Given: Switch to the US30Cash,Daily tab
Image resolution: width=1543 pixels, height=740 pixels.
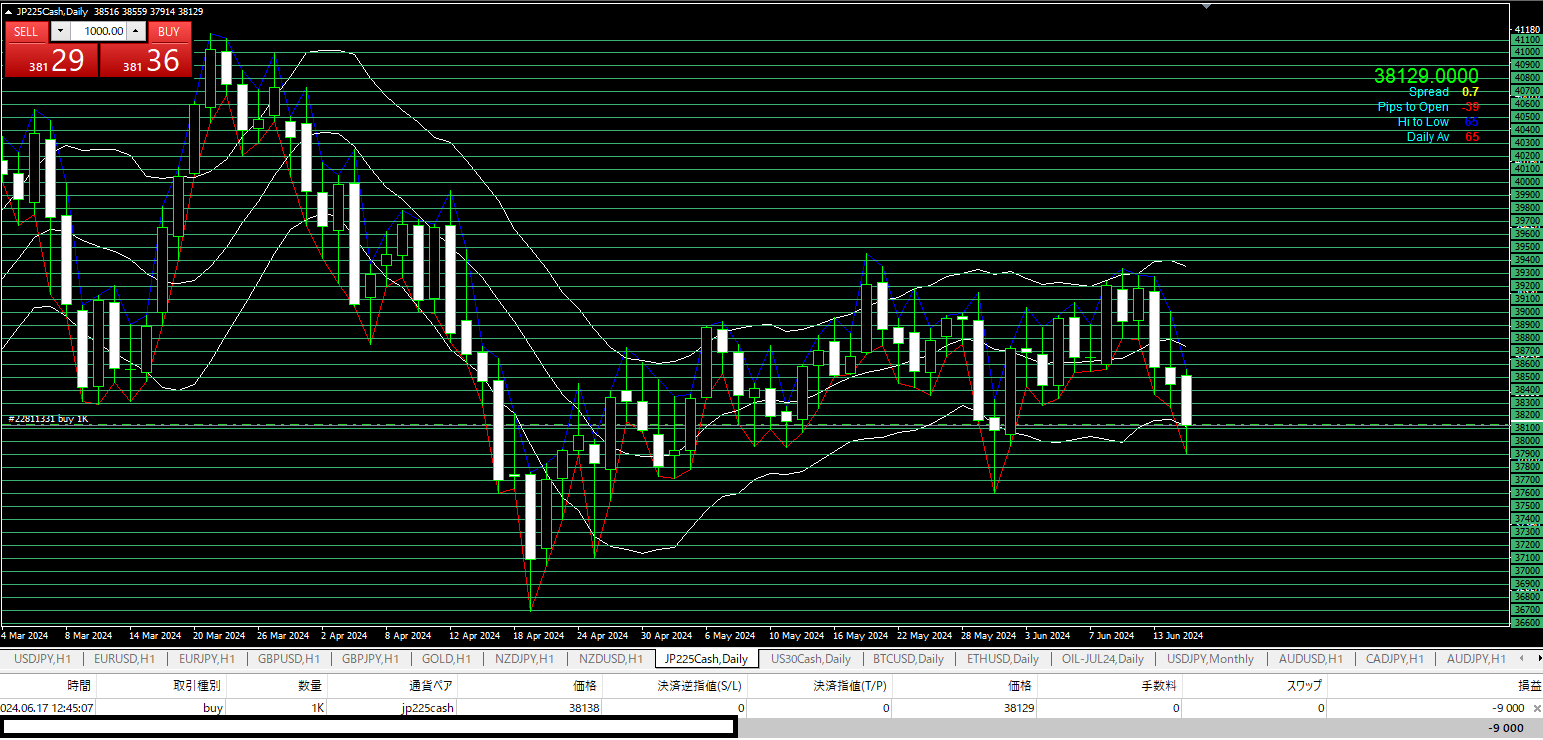Looking at the screenshot, I should click(x=810, y=659).
